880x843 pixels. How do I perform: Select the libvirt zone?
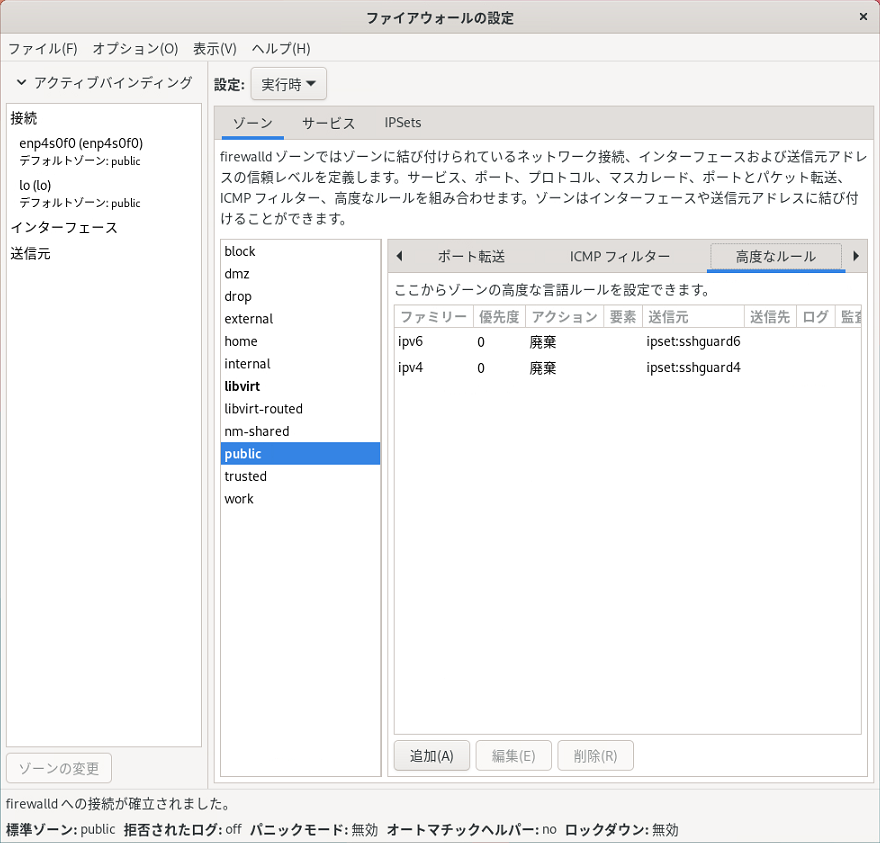[x=241, y=386]
